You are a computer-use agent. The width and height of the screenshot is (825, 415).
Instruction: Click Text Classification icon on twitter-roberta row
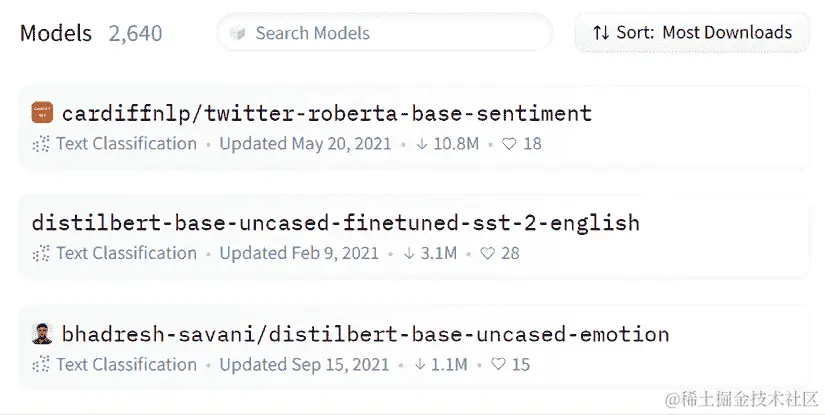(x=41, y=144)
